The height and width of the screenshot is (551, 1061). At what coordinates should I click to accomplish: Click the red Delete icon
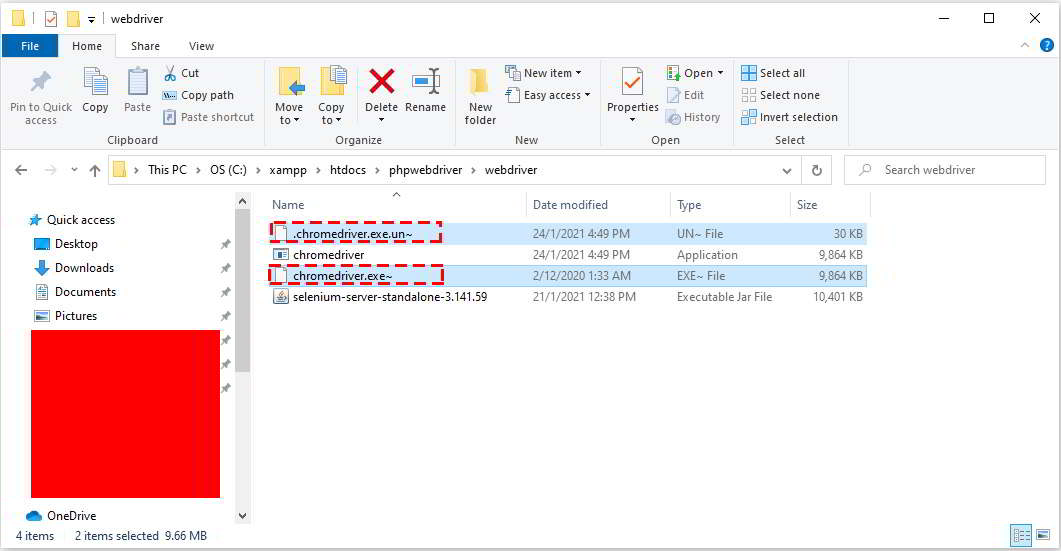pyautogui.click(x=382, y=82)
